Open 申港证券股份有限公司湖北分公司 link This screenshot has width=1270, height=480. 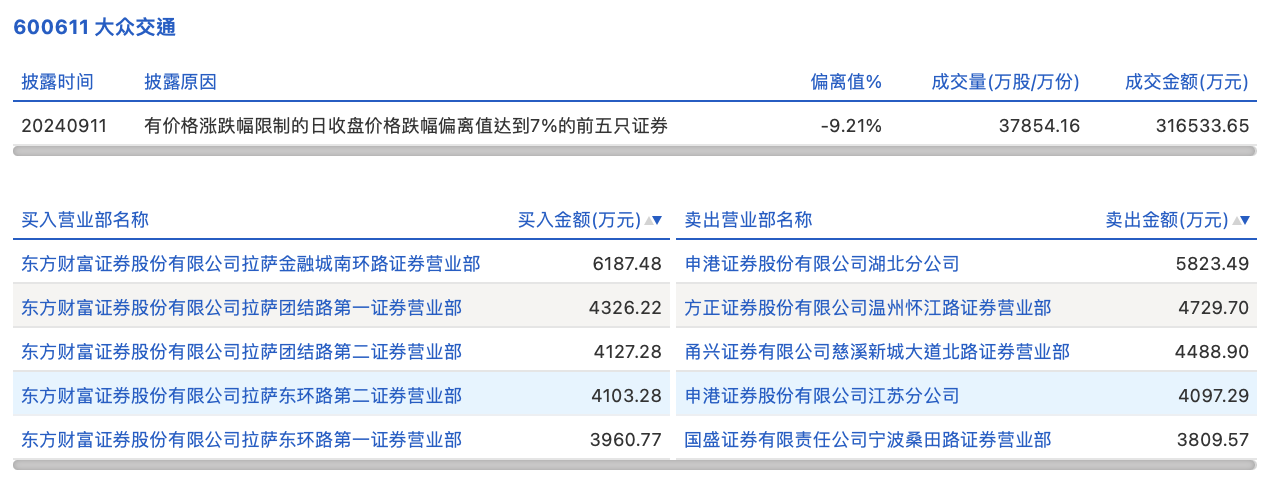[822, 264]
